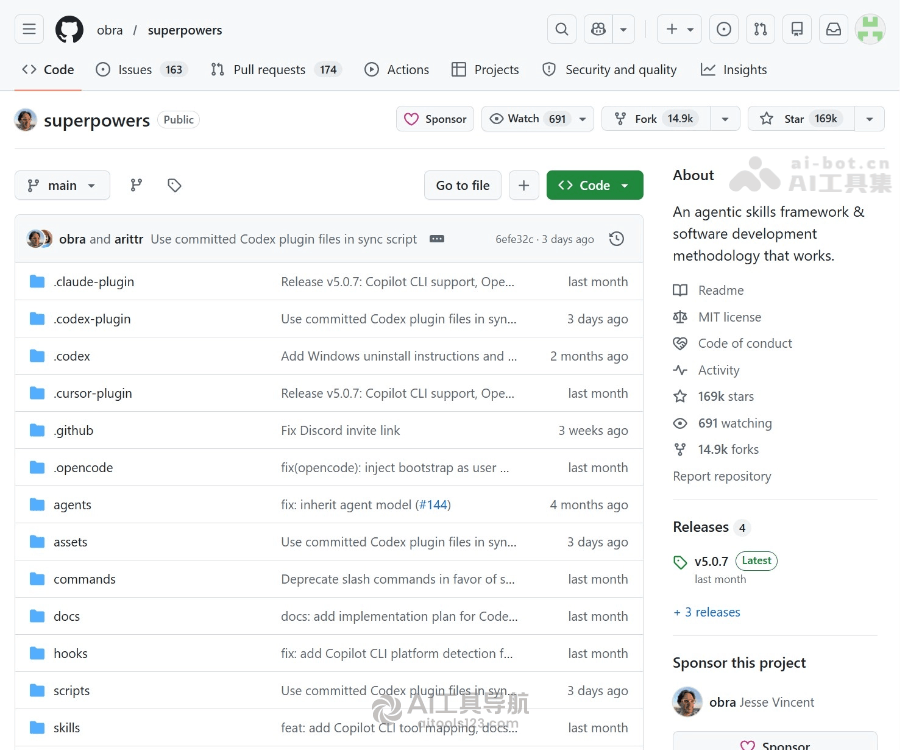Switch to the Code tab

pyautogui.click(x=48, y=69)
